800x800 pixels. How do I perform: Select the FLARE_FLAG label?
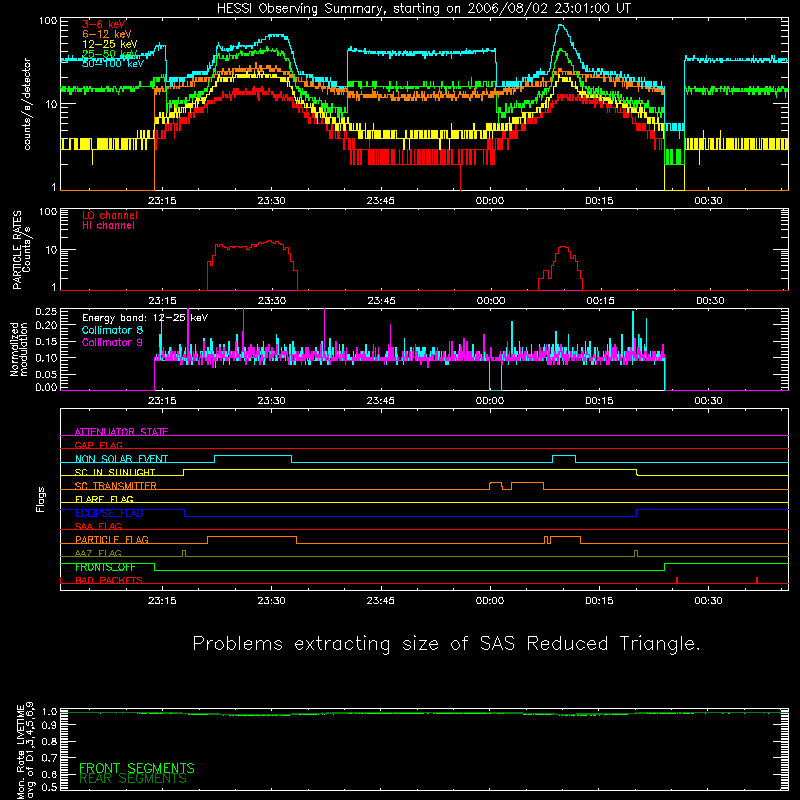[104, 499]
